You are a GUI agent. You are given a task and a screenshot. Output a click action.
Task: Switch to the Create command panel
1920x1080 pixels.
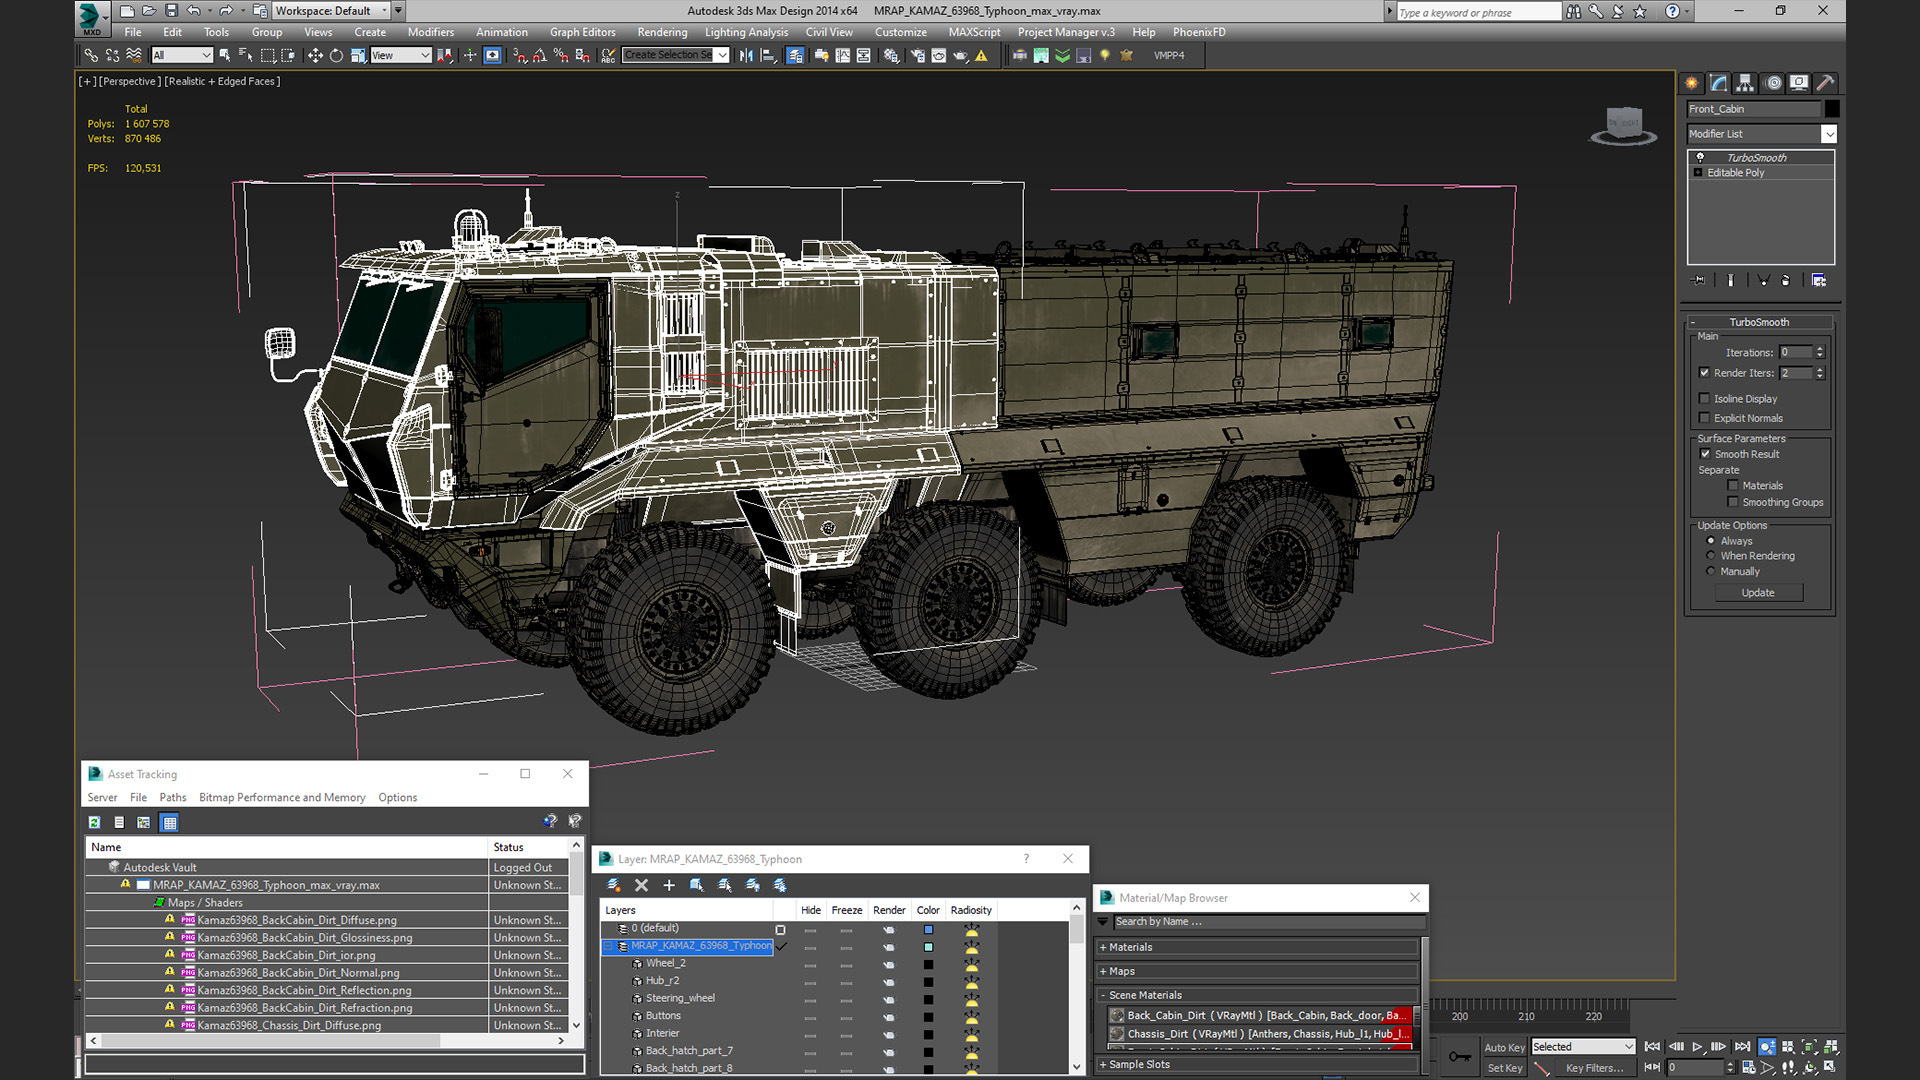tap(1692, 83)
